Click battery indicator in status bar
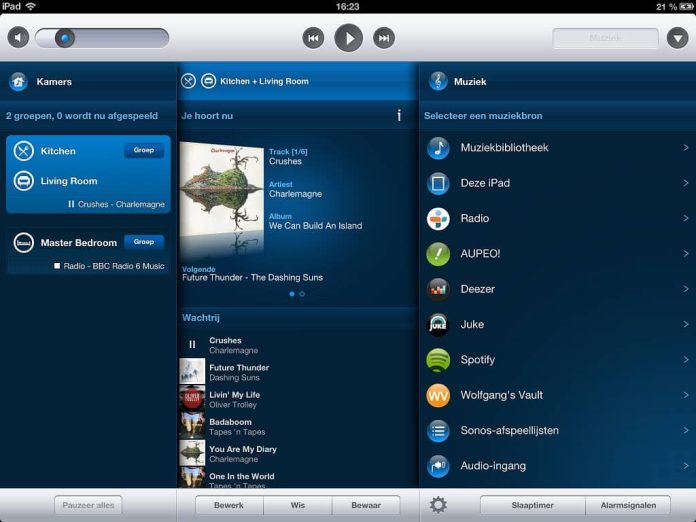 (x=686, y=6)
